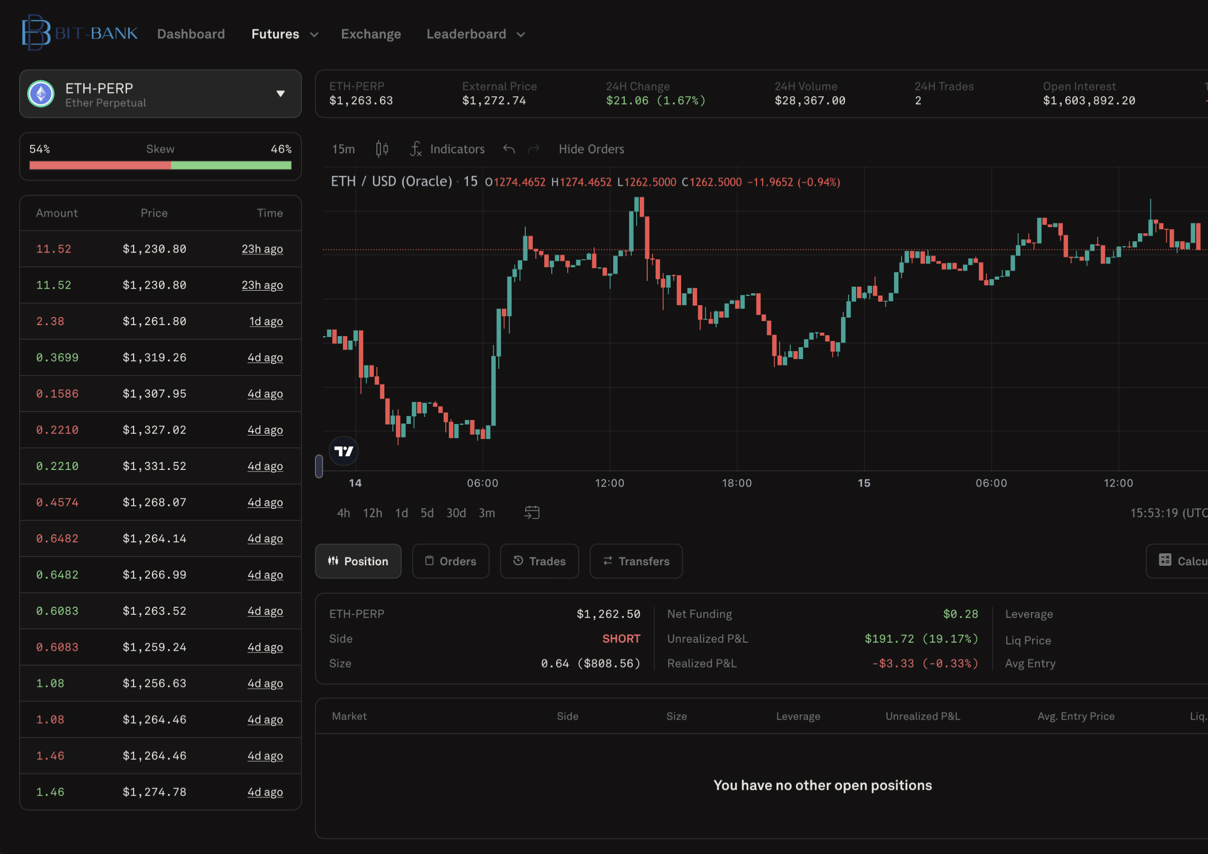Click the BIT-BANK logo
1208x854 pixels.
point(78,31)
